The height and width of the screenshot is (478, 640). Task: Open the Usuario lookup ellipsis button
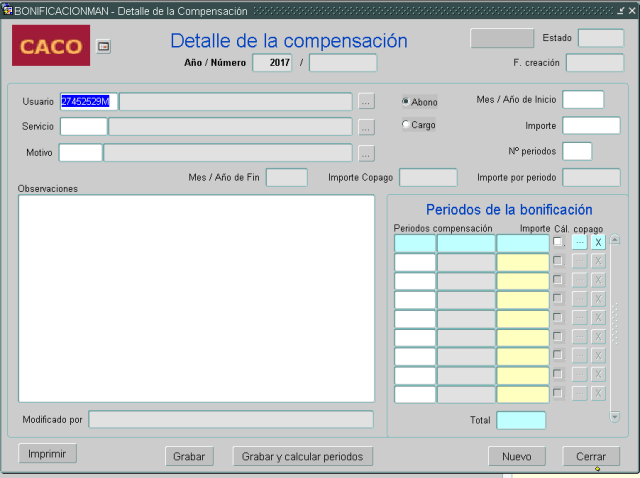pyautogui.click(x=366, y=101)
